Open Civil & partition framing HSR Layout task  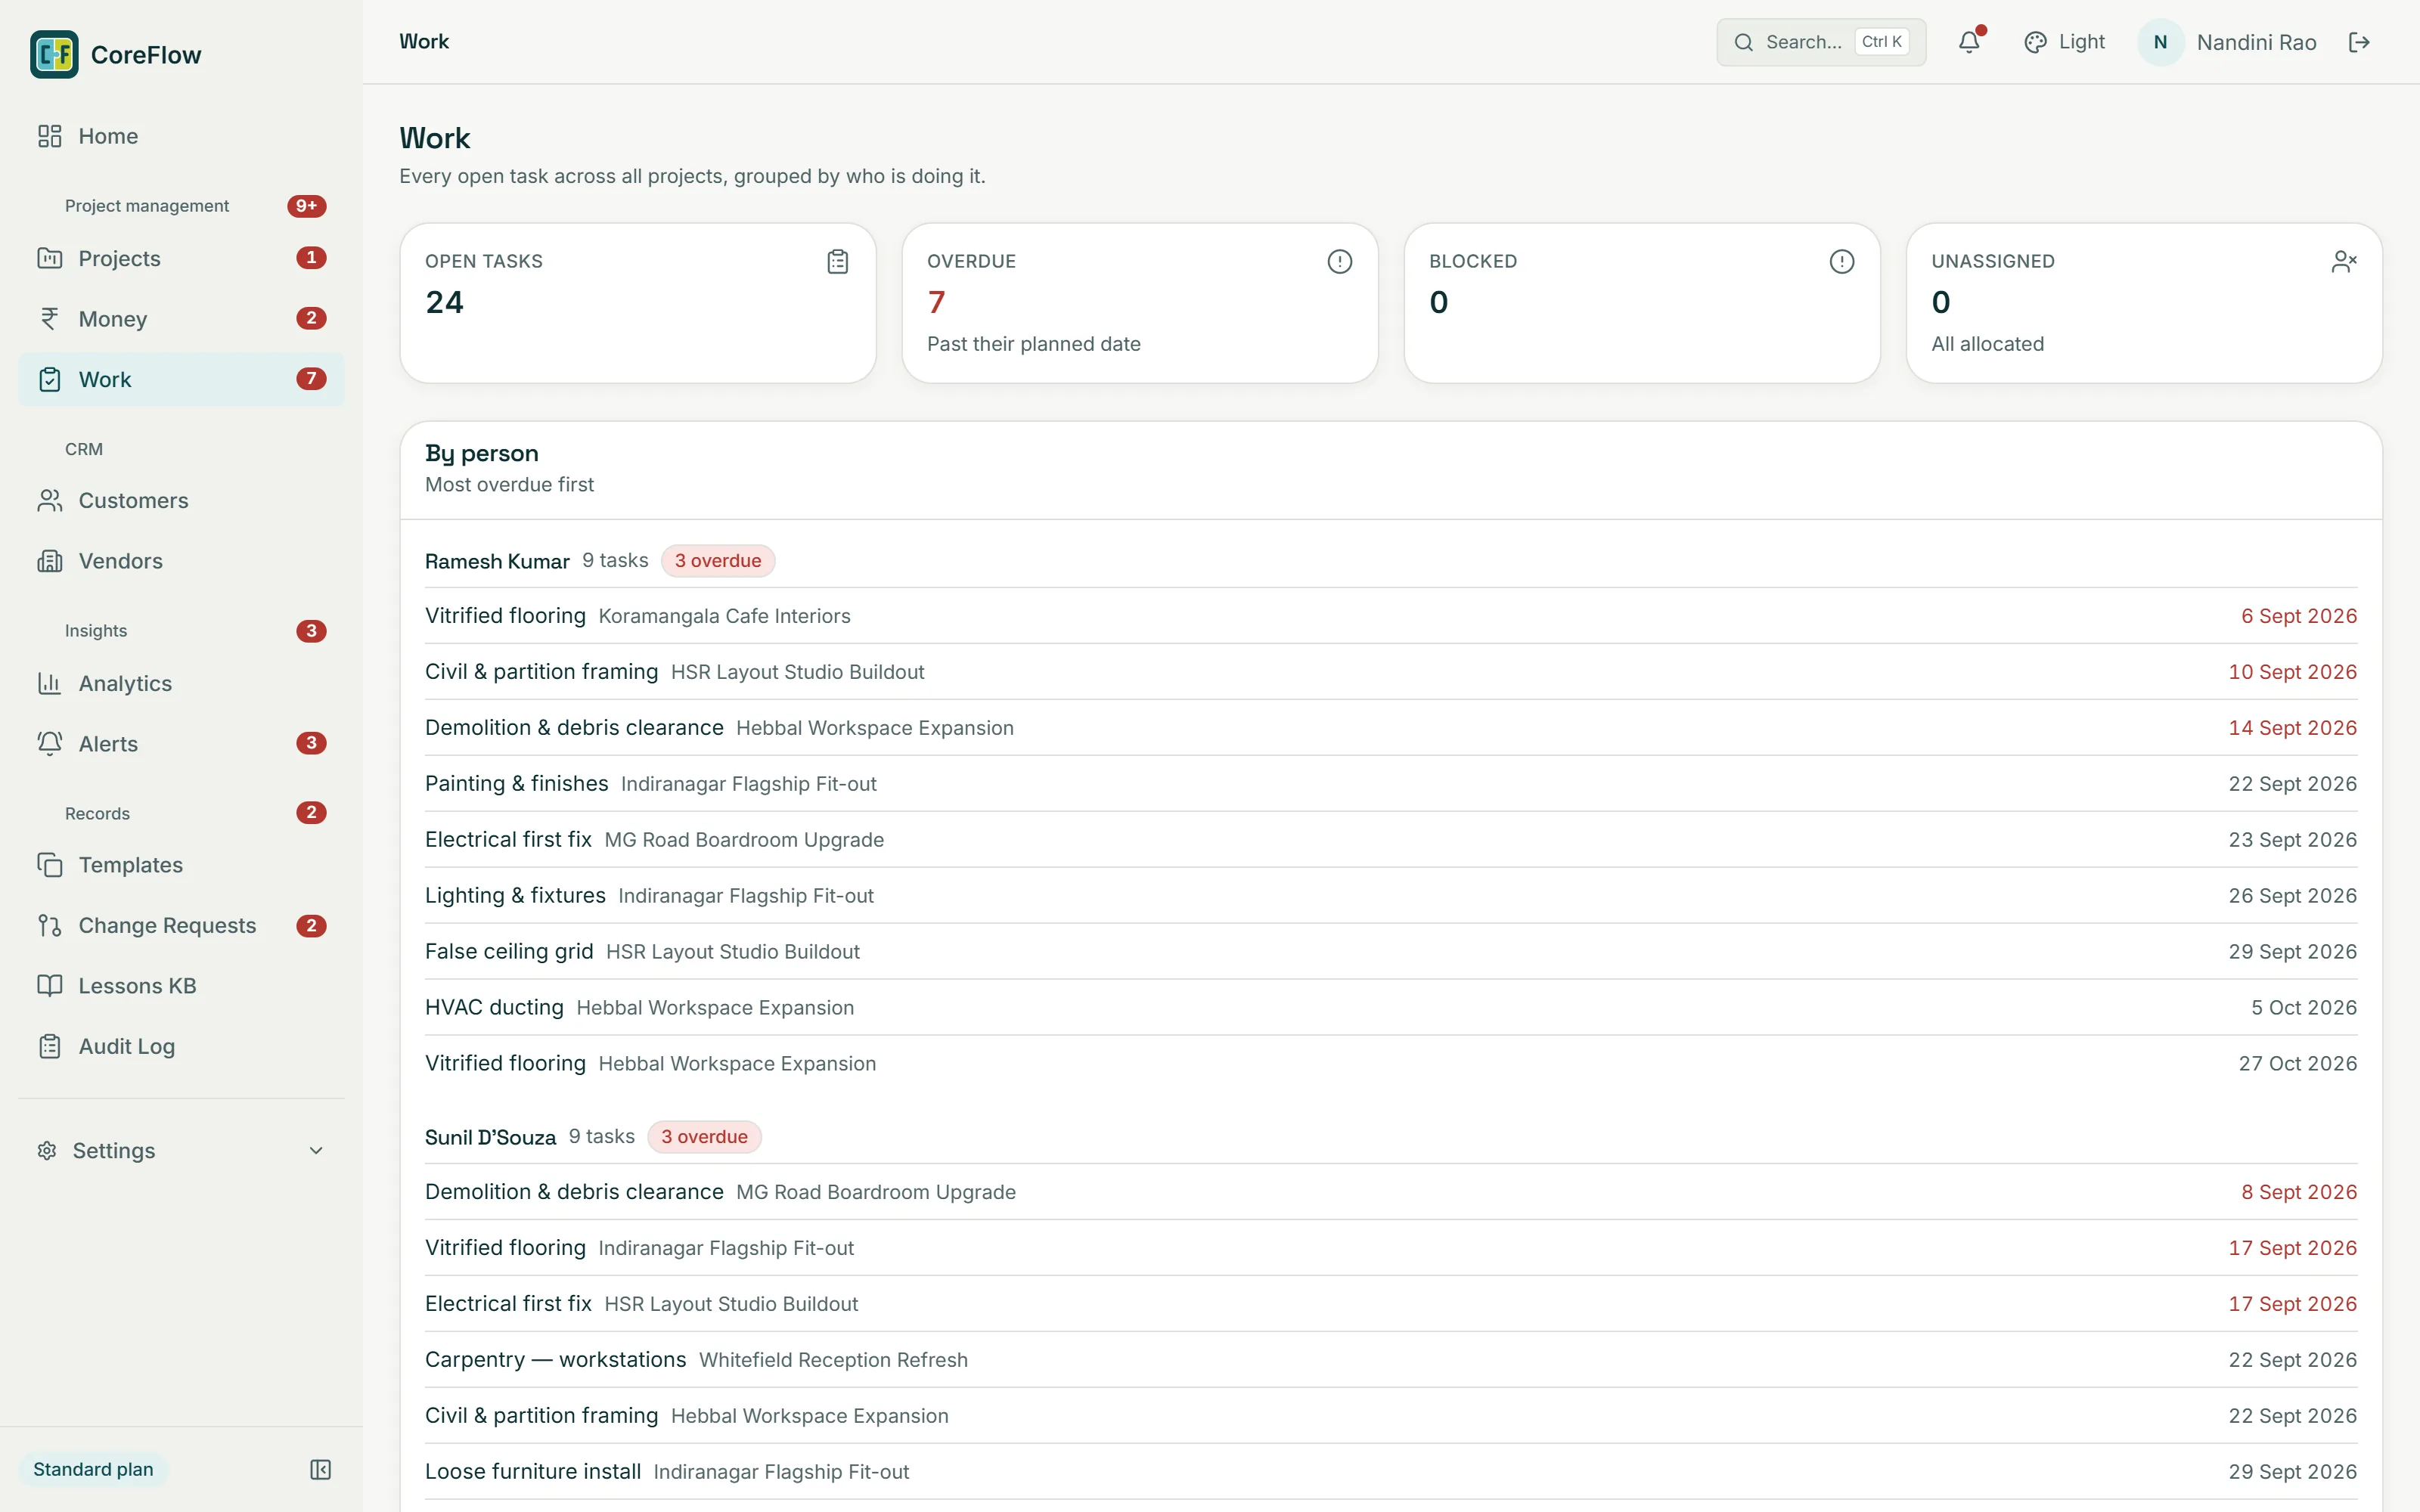click(1391, 672)
